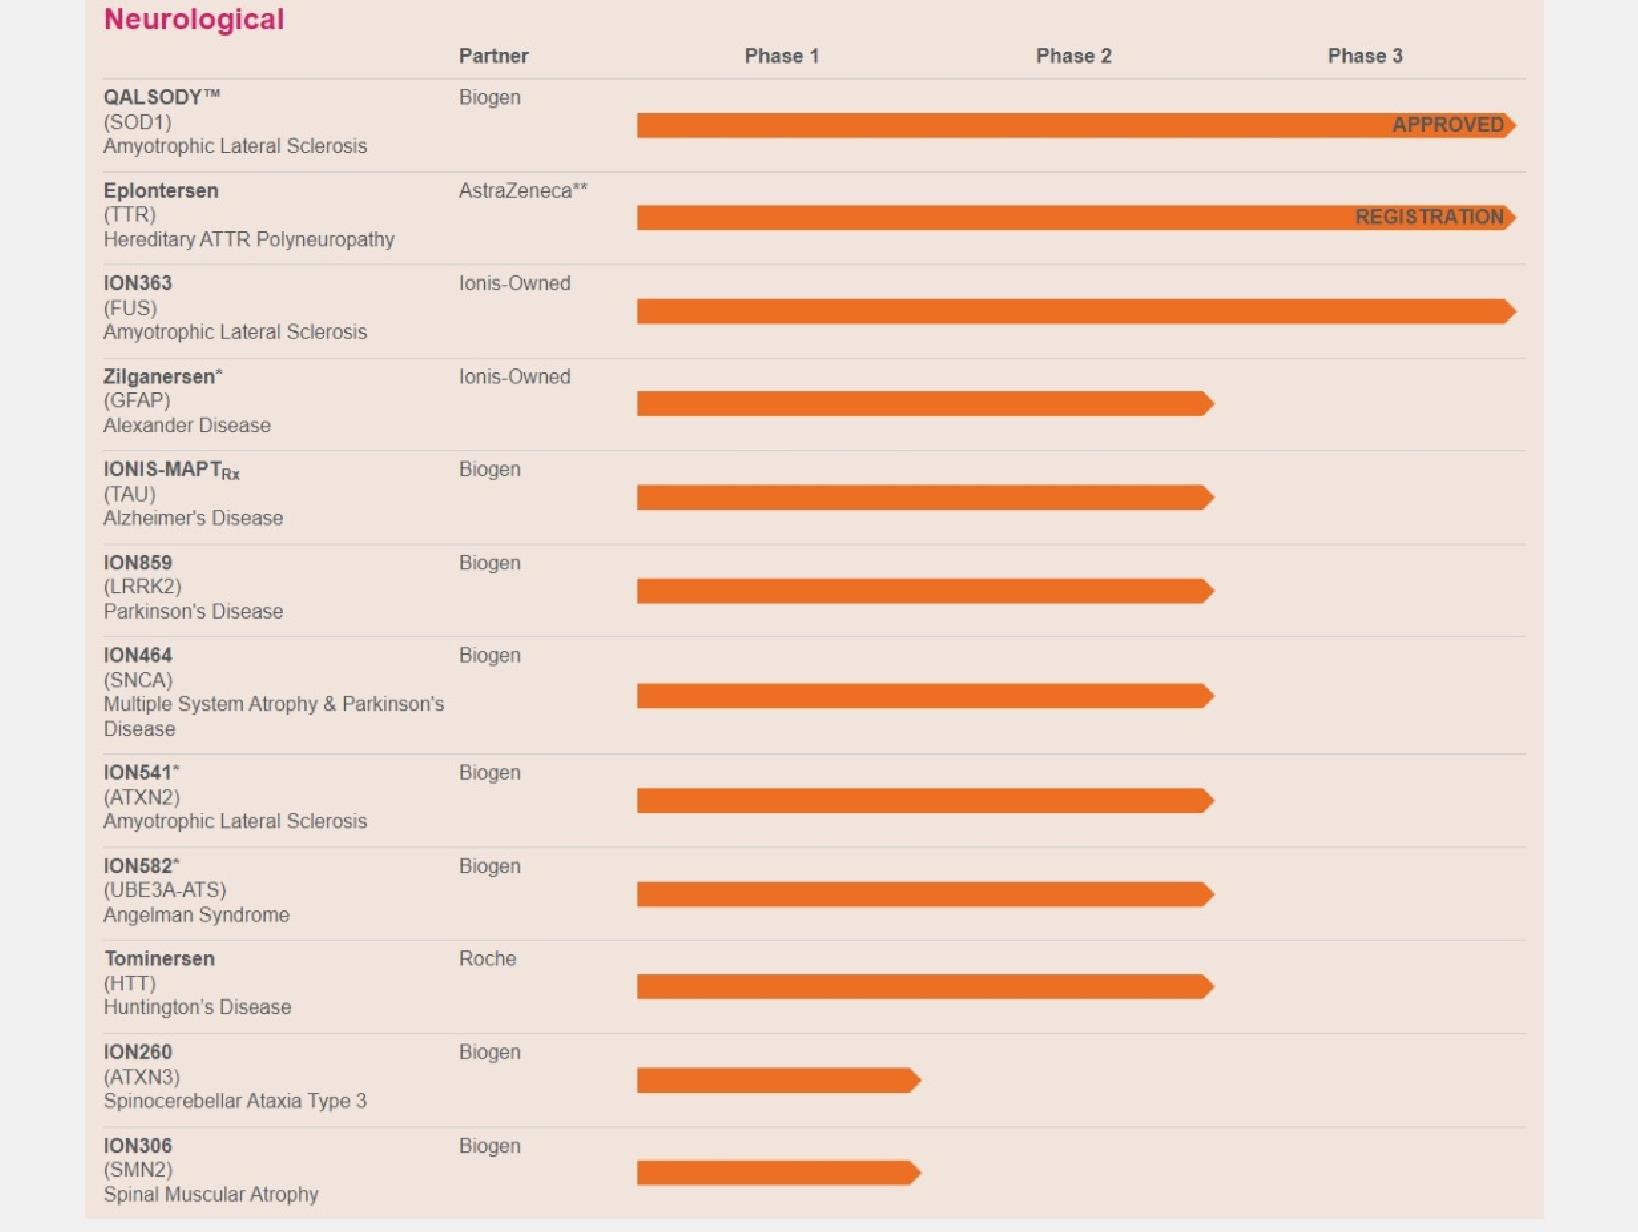The image size is (1638, 1232).
Task: Click the REGISTRATION label on Eplontersen bar
Action: tap(1429, 217)
